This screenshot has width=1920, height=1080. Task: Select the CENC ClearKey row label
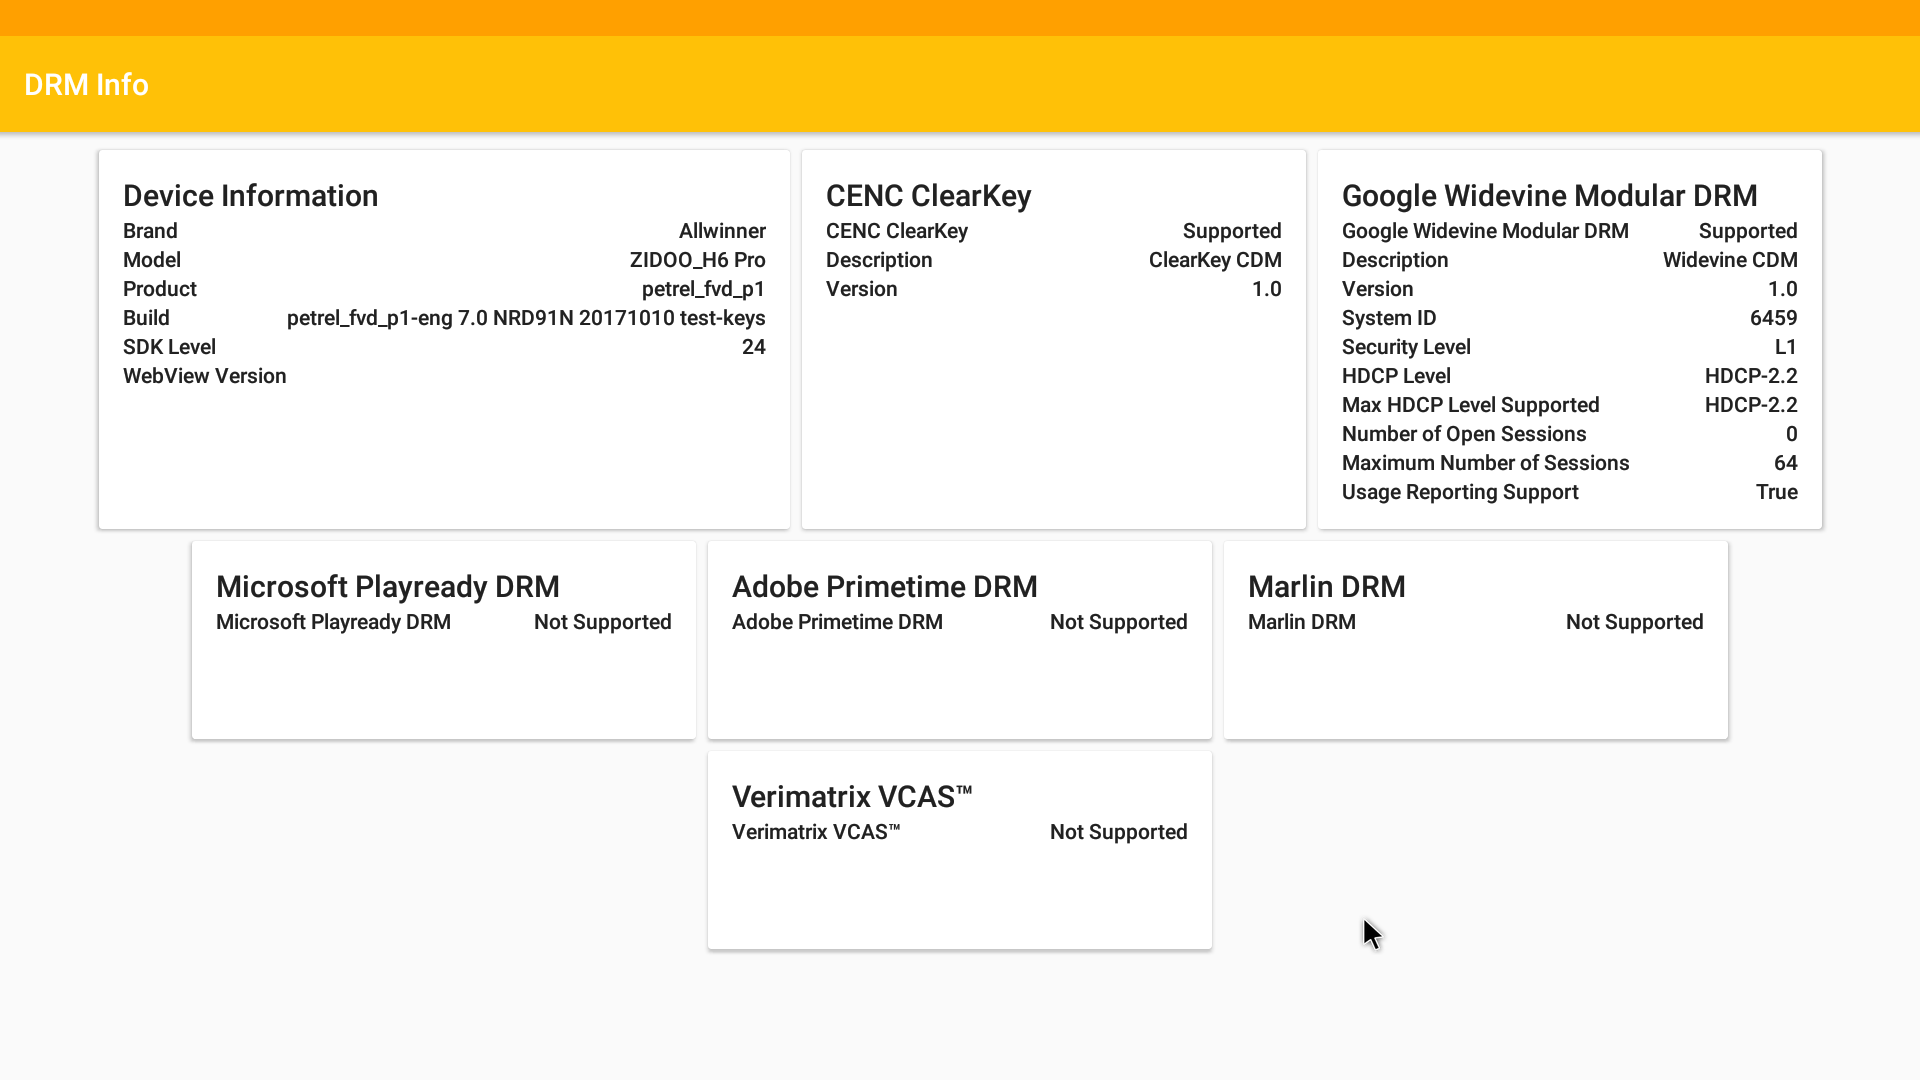point(897,231)
